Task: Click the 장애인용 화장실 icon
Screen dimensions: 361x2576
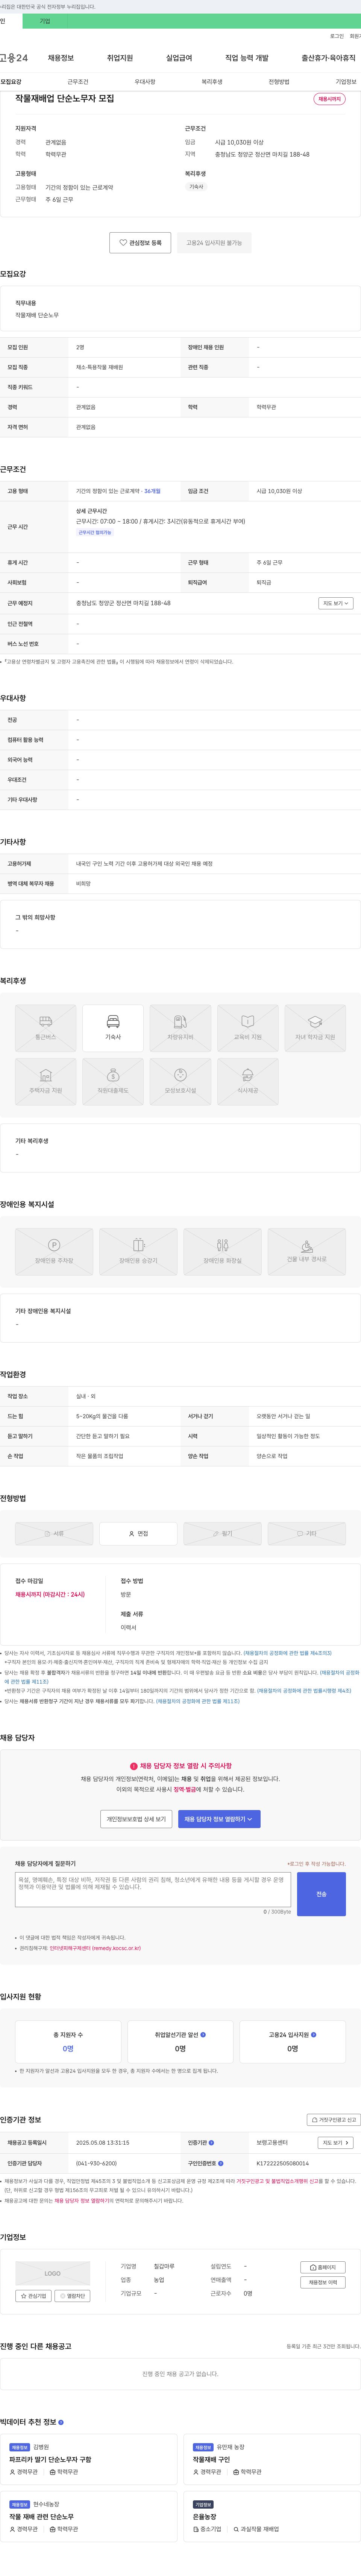Action: coord(222,1251)
